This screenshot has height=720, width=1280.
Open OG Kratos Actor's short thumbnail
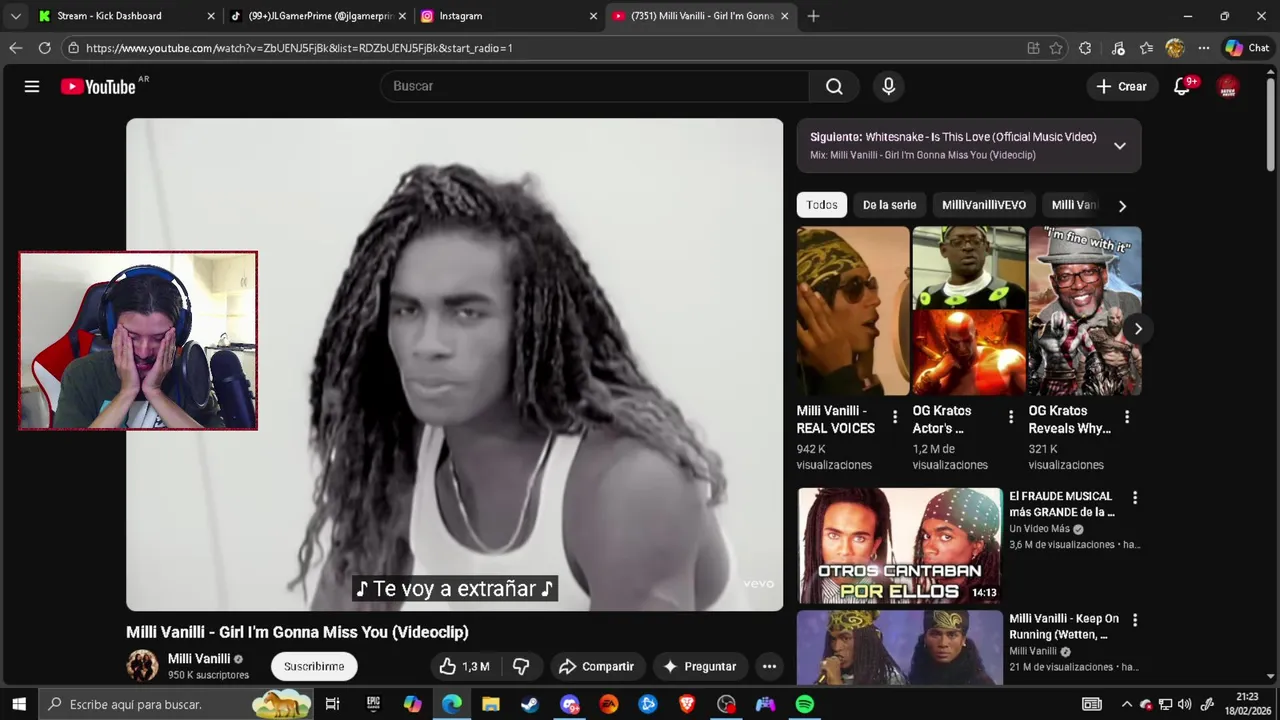click(x=969, y=311)
